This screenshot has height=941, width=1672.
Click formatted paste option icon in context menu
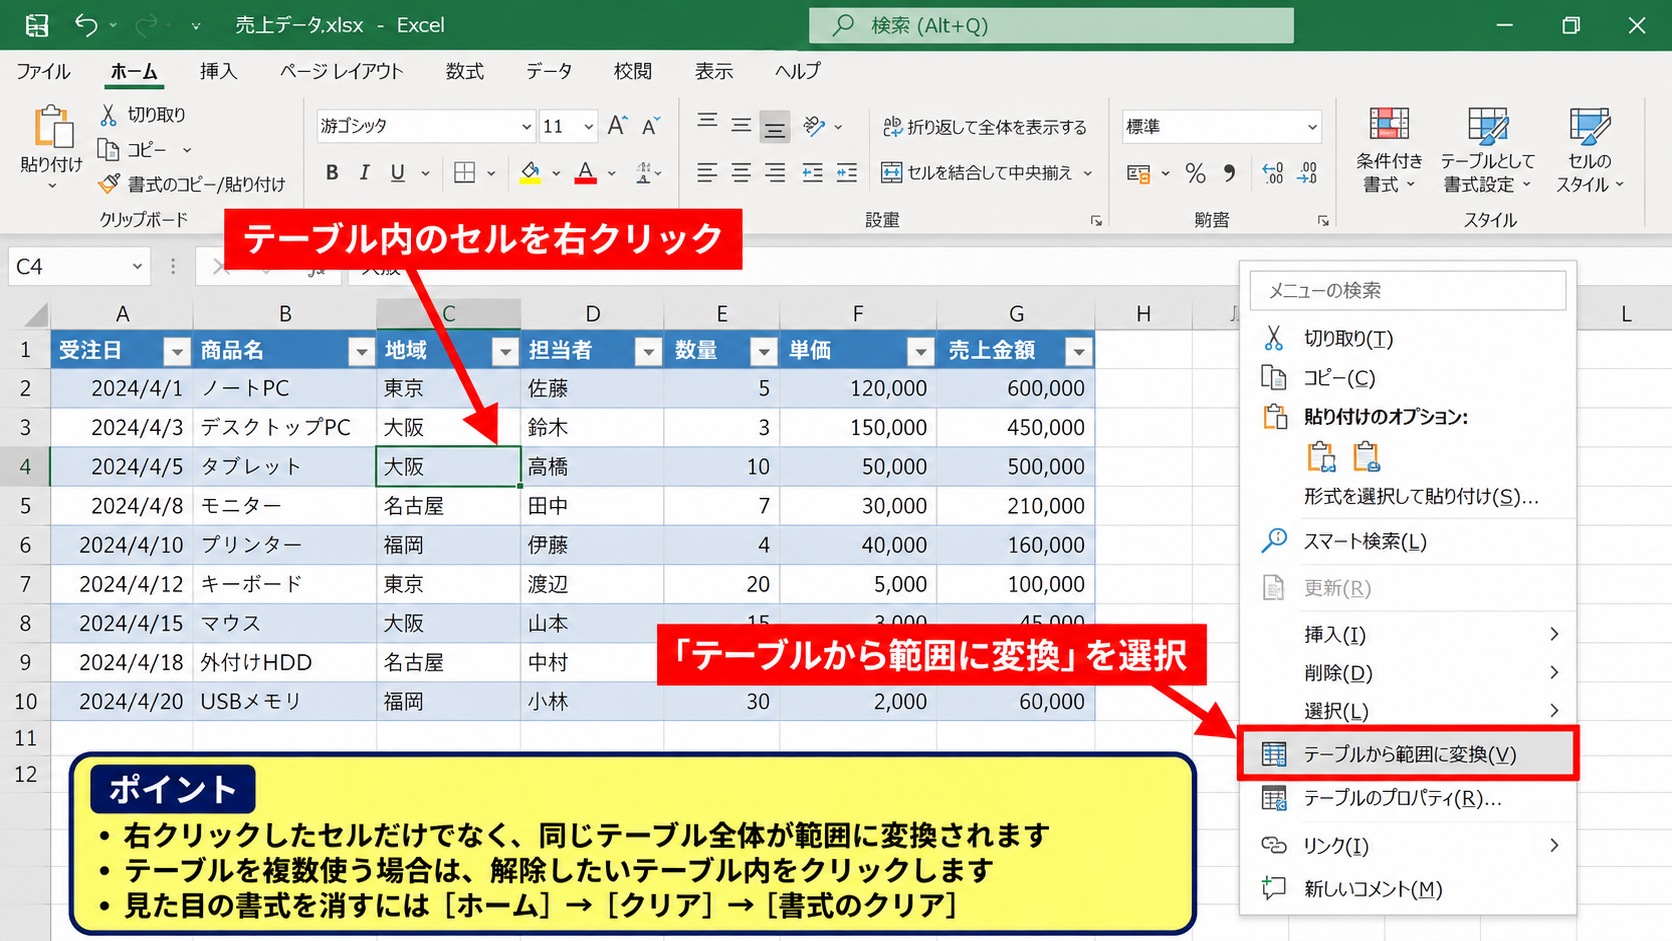1365,457
